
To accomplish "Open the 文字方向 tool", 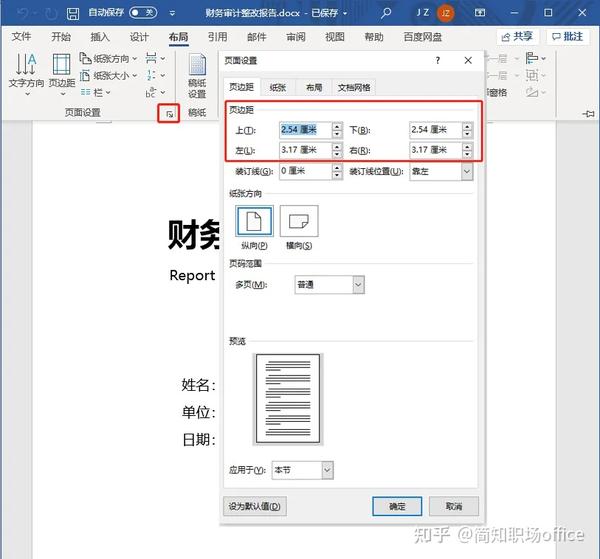I will coord(26,74).
